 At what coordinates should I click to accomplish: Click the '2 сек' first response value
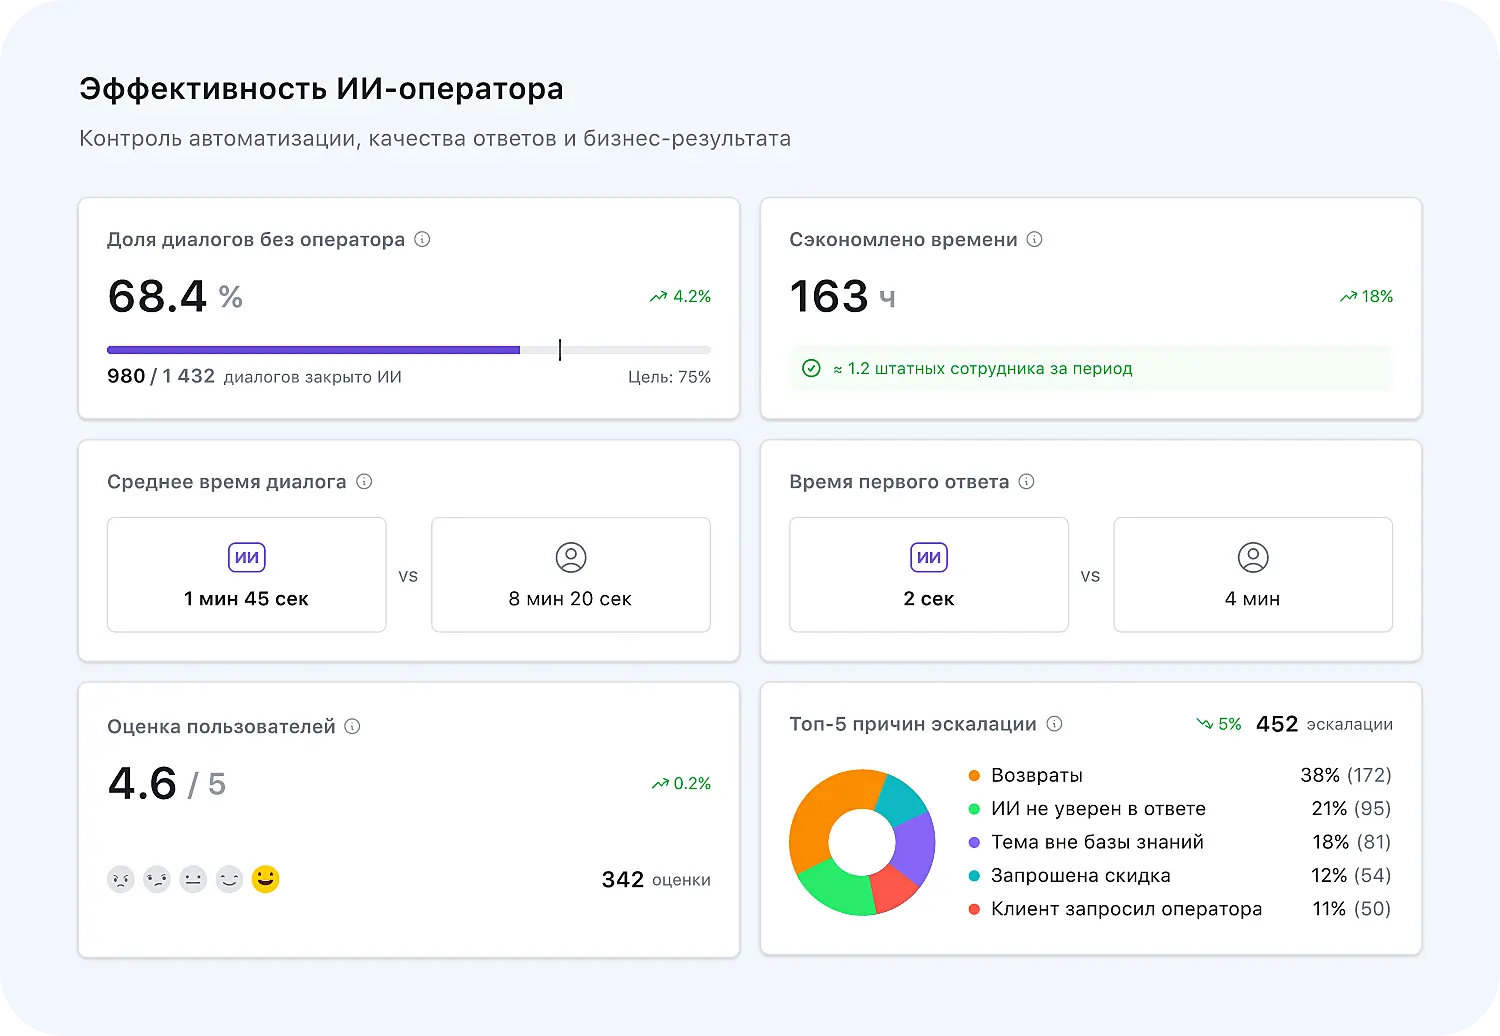[929, 598]
